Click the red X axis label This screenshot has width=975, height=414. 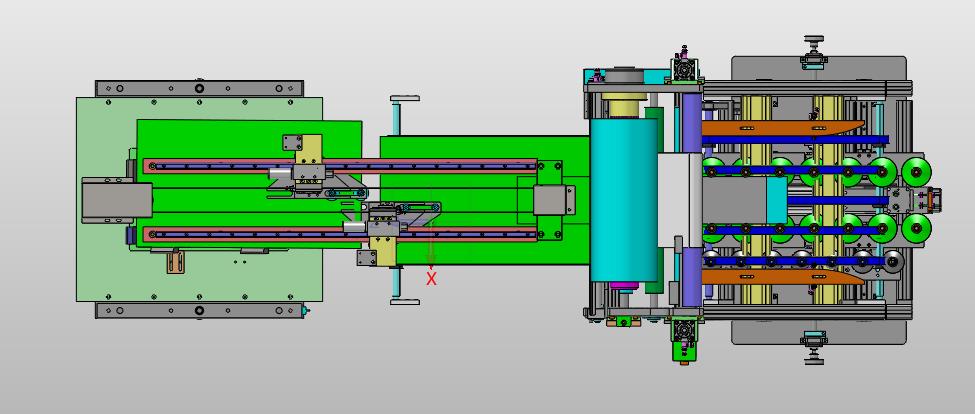(x=431, y=279)
